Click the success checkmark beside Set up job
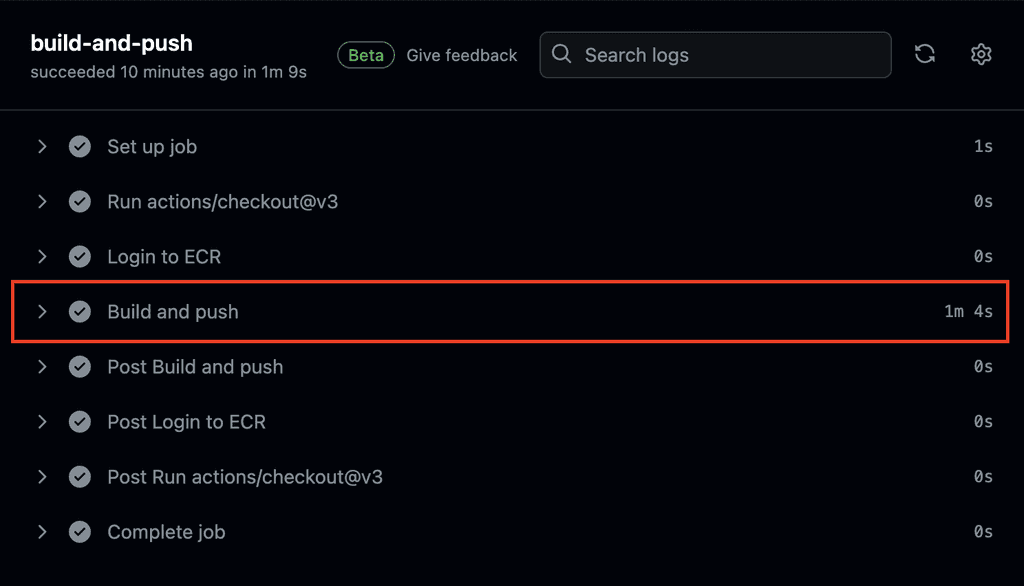Screen dimensions: 1024x586 click(80, 146)
